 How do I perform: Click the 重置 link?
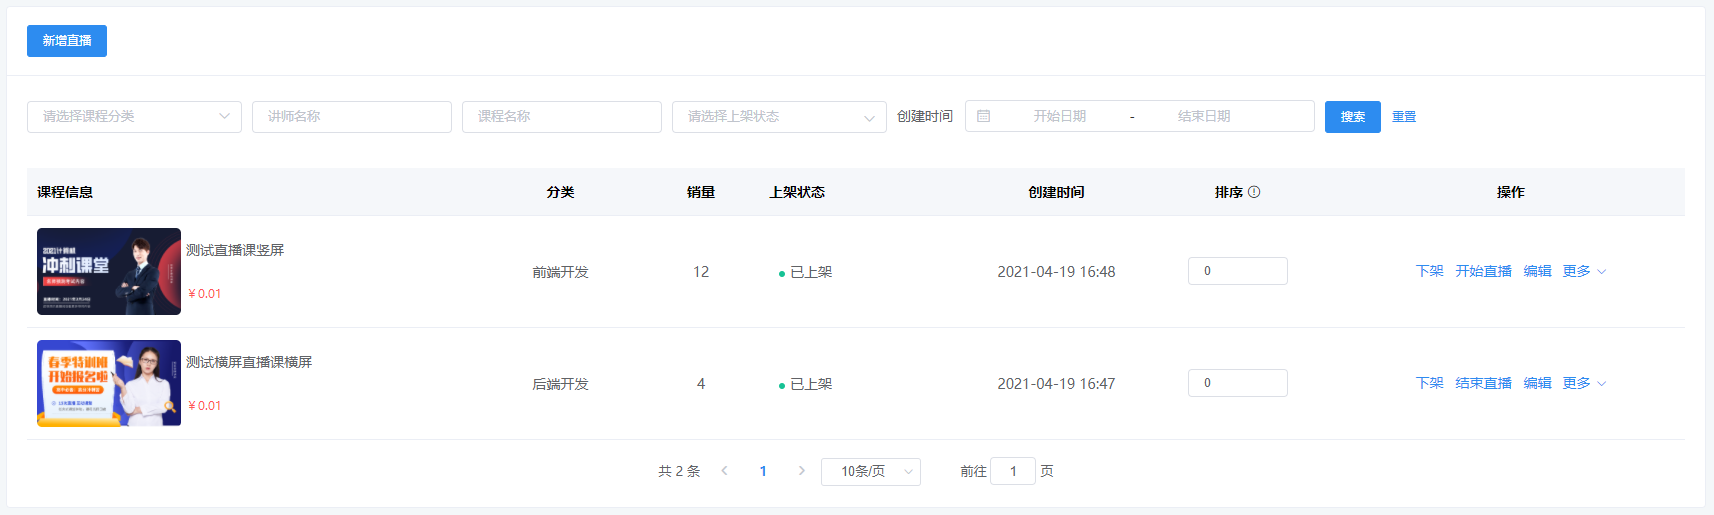point(1404,117)
